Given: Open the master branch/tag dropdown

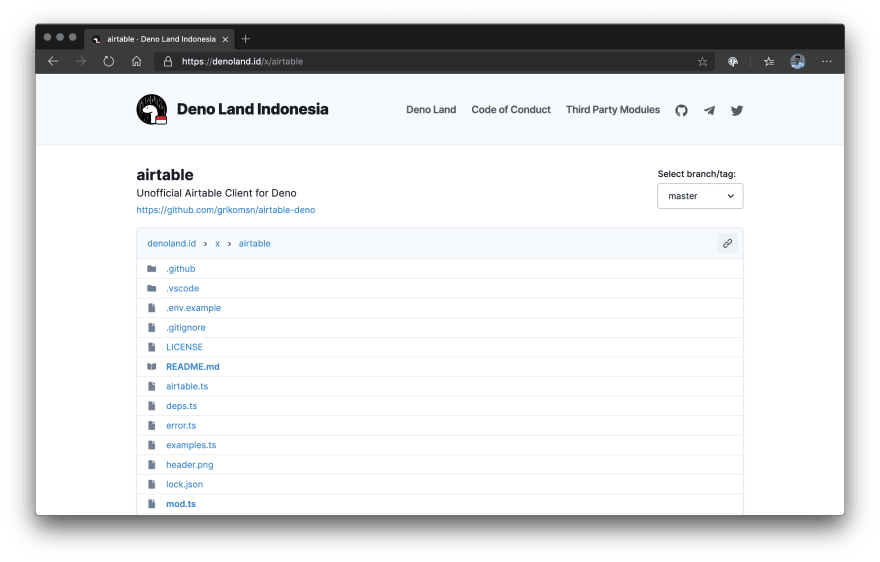Looking at the screenshot, I should click(x=700, y=196).
